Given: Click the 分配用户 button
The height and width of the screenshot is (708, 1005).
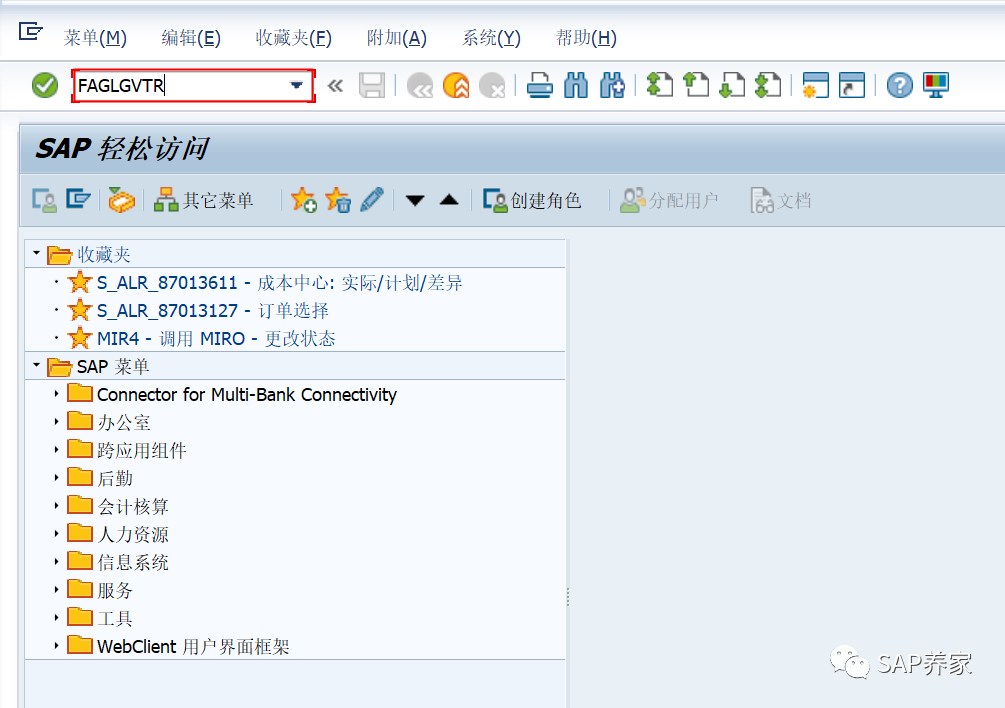Looking at the screenshot, I should [669, 201].
